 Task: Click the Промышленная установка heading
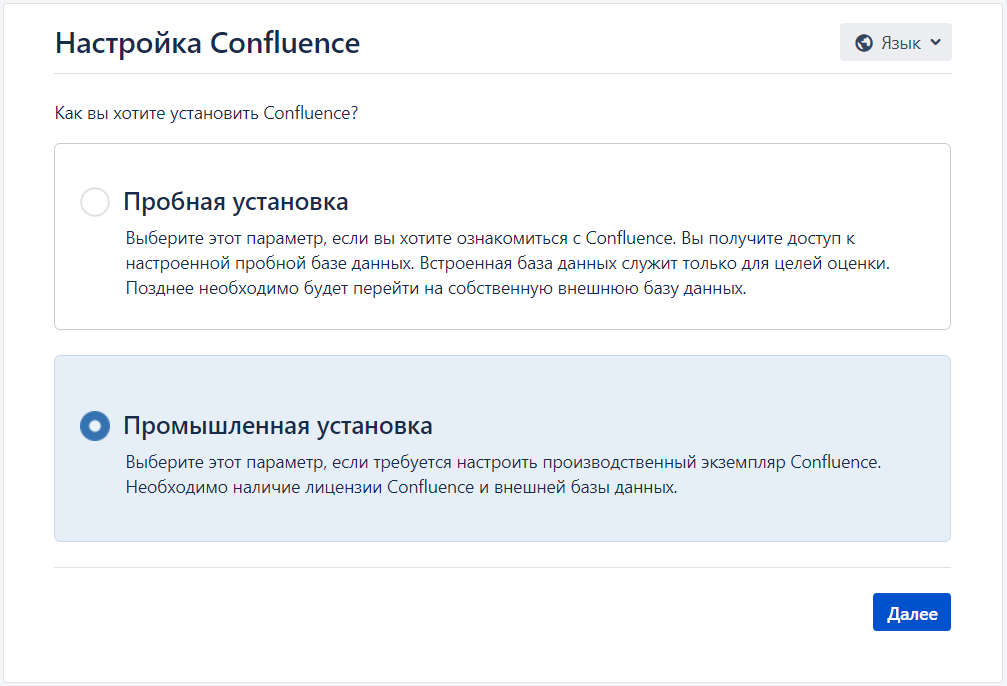pyautogui.click(x=277, y=426)
